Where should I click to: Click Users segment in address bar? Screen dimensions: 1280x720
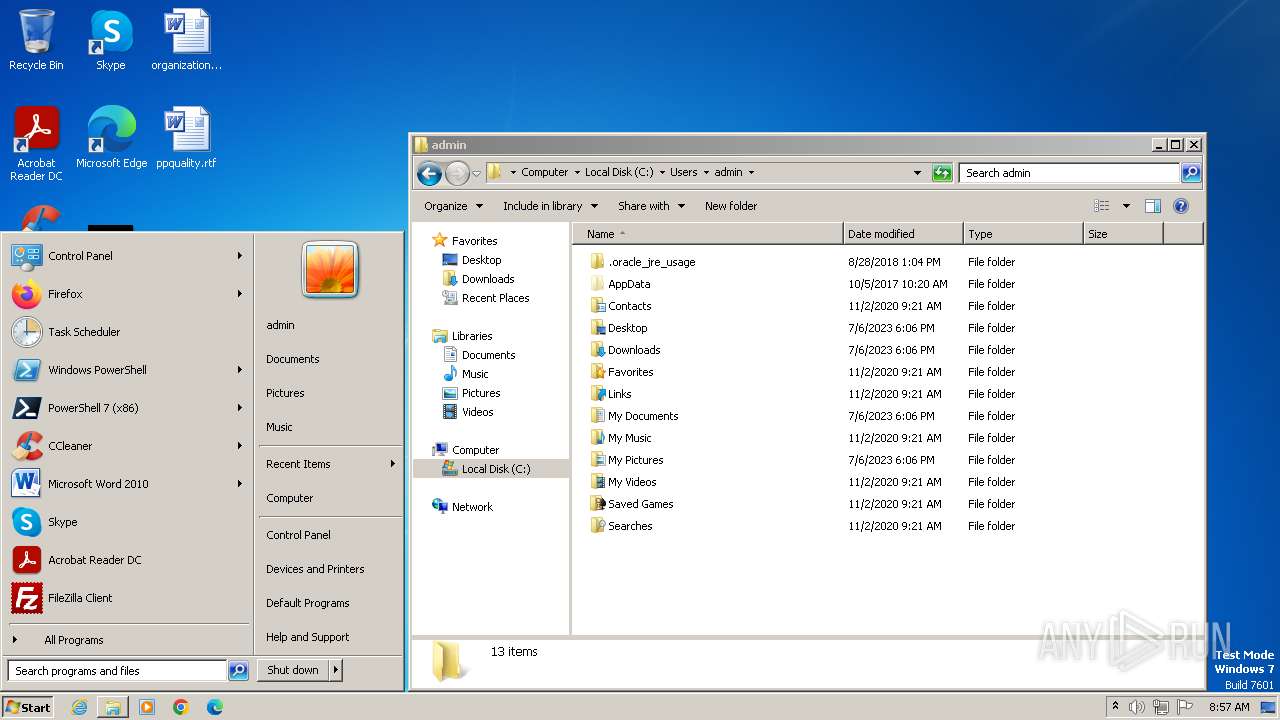click(x=684, y=172)
